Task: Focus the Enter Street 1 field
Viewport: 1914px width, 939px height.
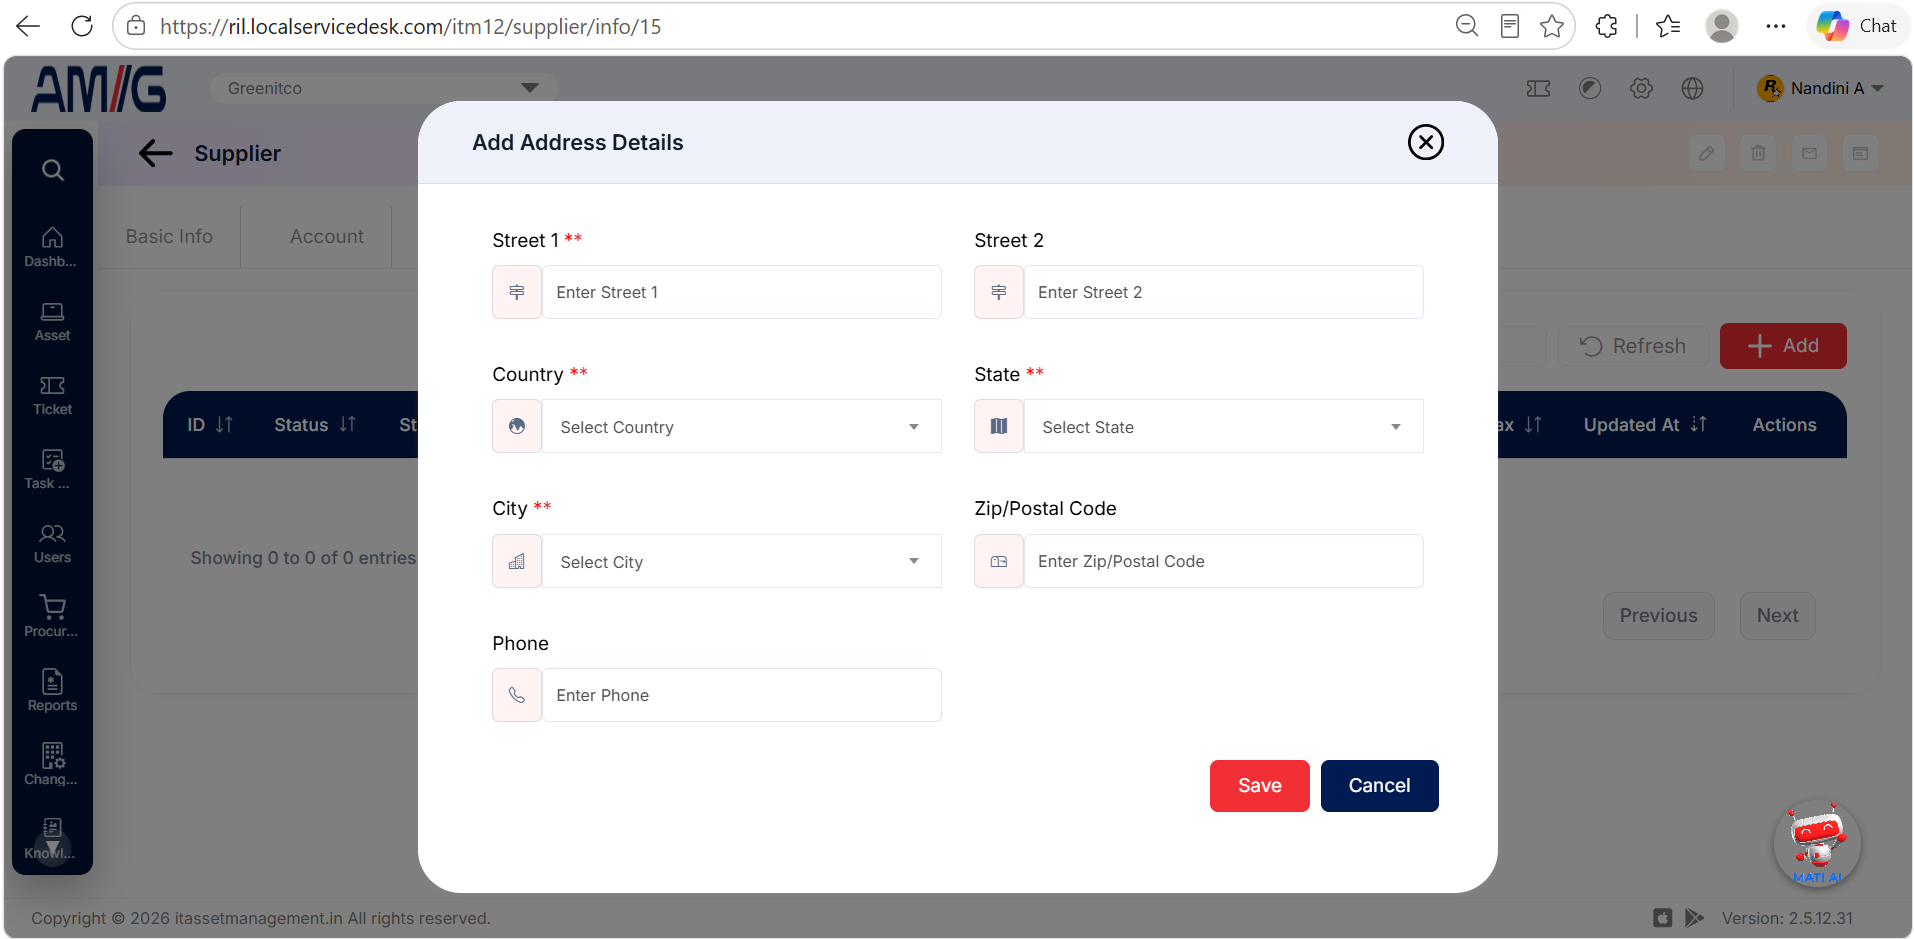Action: 741,292
